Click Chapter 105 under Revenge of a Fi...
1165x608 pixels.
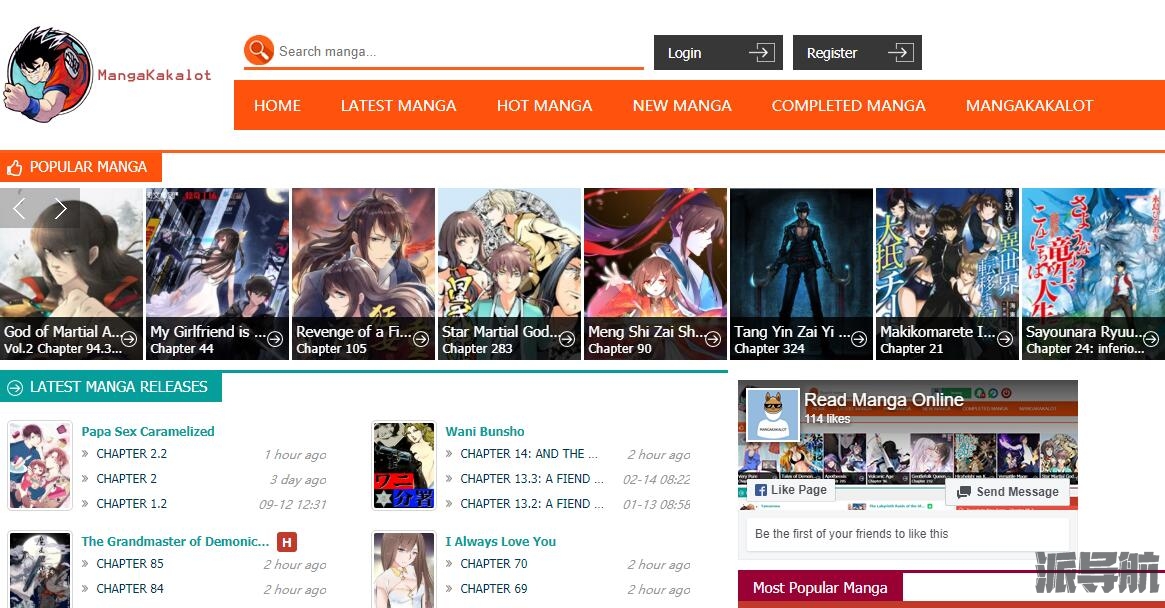coord(331,349)
